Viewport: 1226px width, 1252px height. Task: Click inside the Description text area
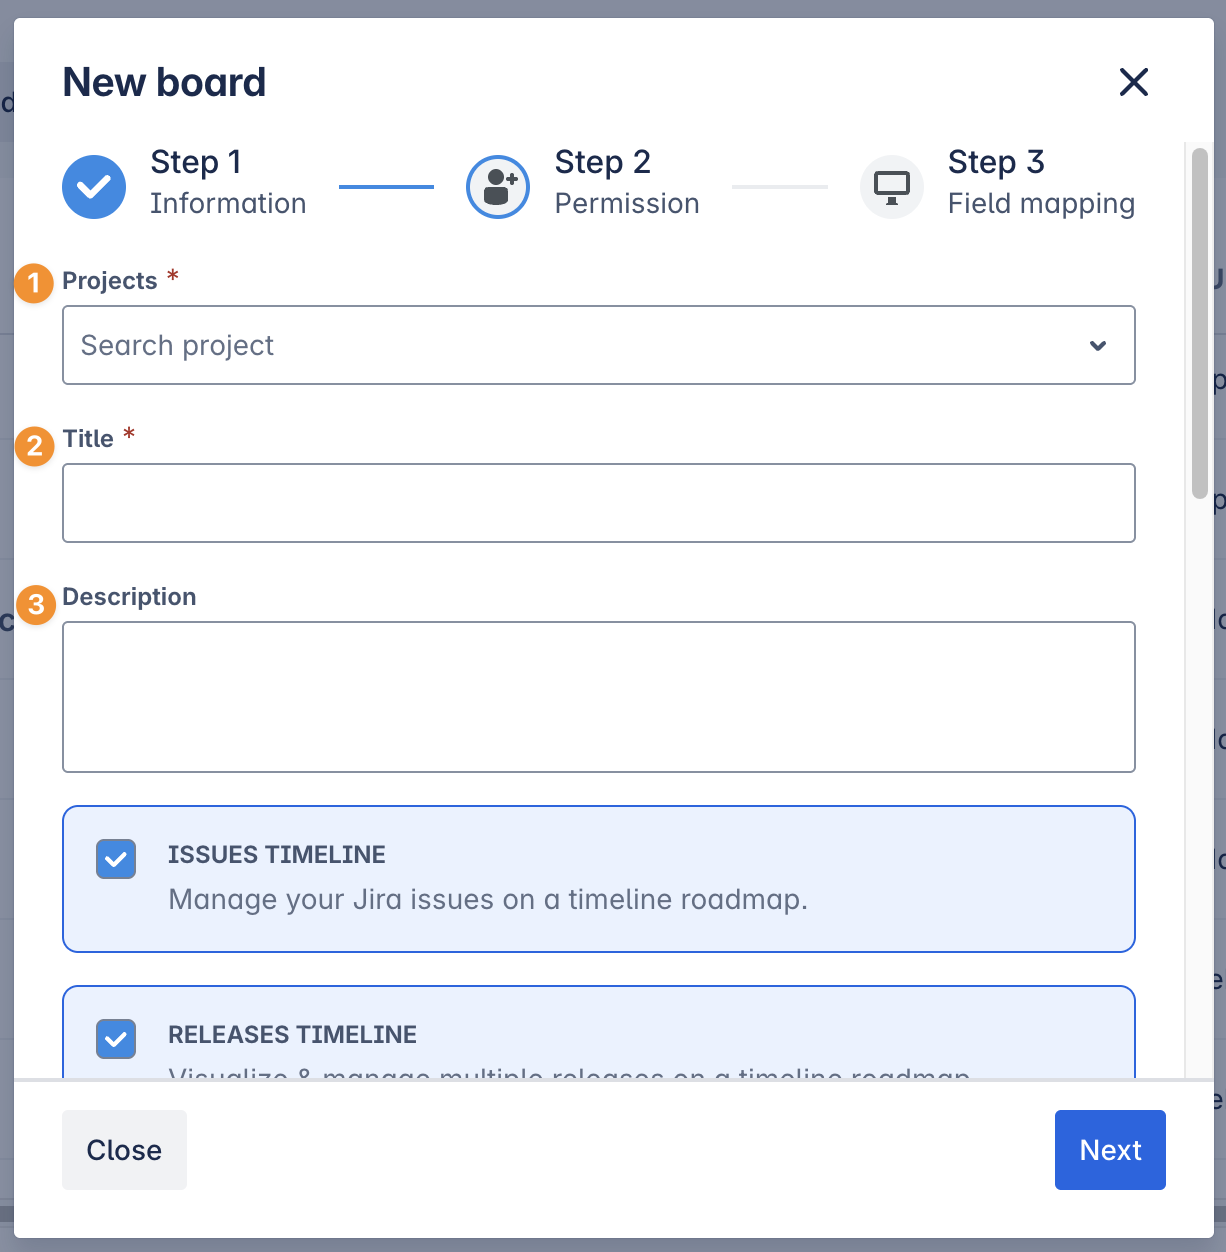click(598, 697)
